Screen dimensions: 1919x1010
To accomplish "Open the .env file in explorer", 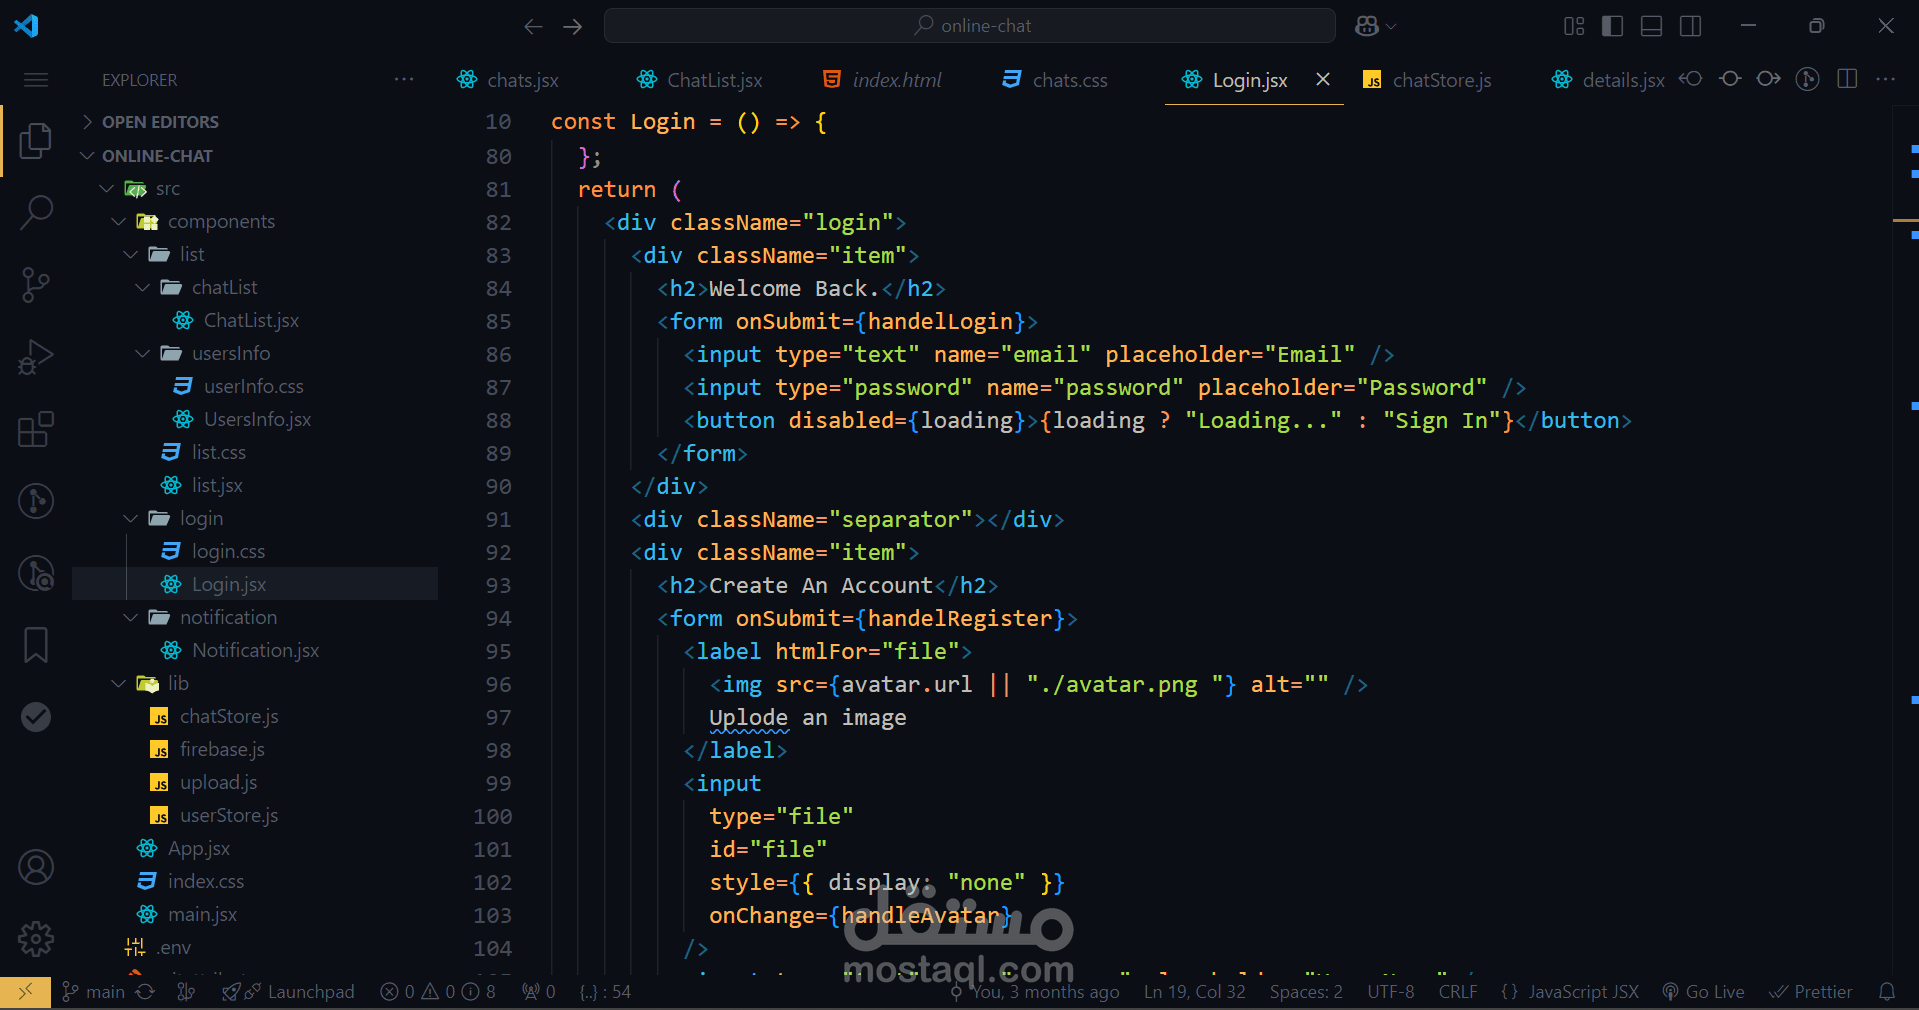I will pos(172,948).
